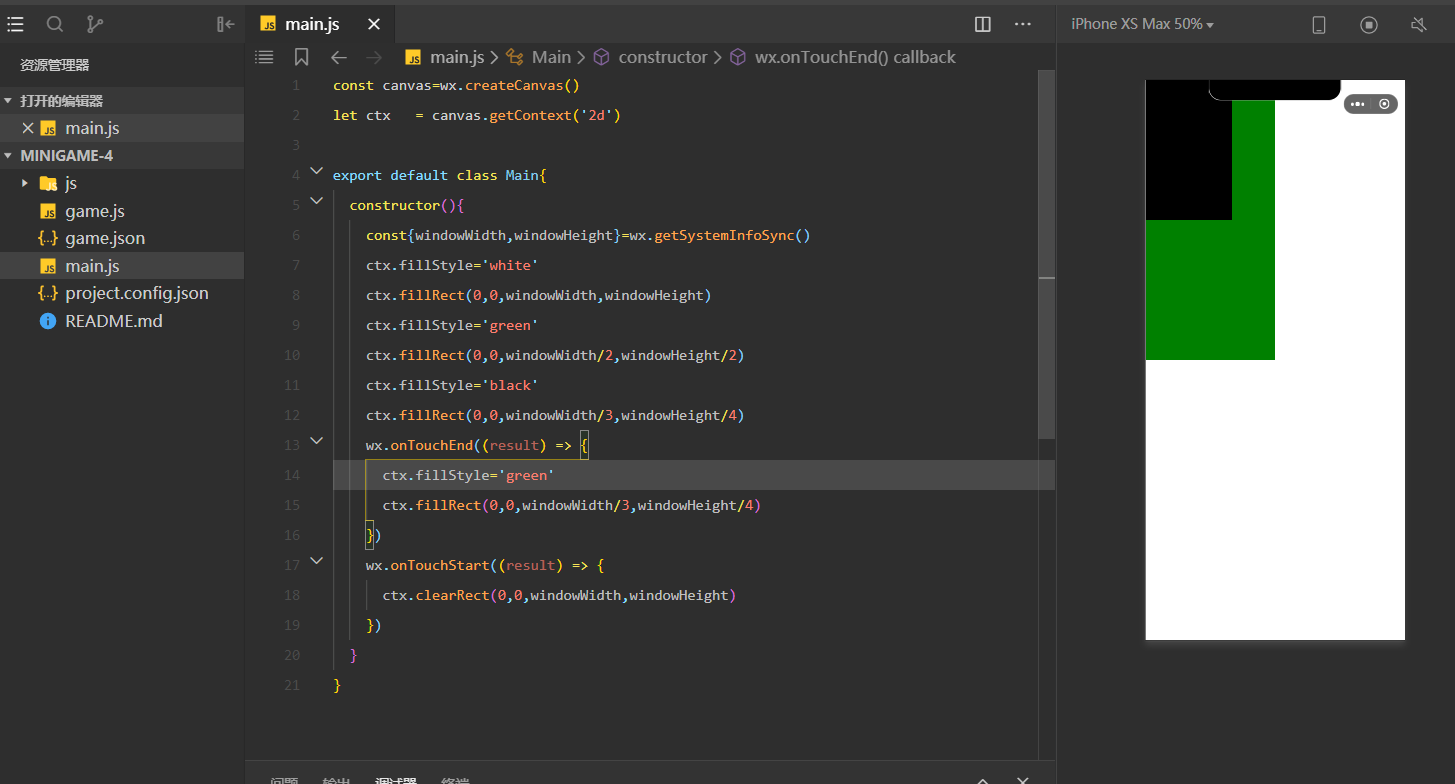The image size is (1455, 784).
Task: Fold the wx.onTouchStart callback at line 17
Action: click(317, 561)
